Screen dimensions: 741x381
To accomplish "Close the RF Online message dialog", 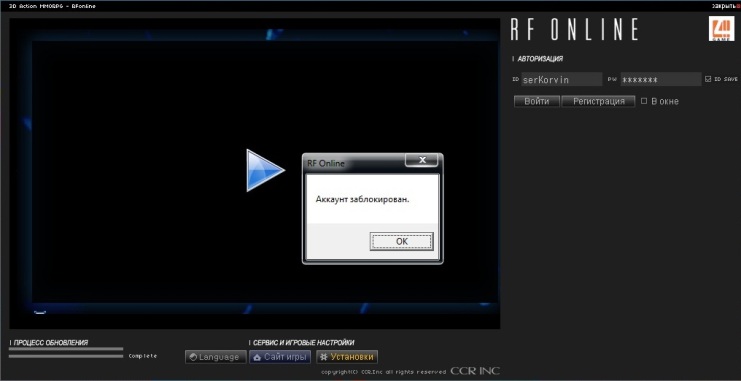I will pos(422,160).
